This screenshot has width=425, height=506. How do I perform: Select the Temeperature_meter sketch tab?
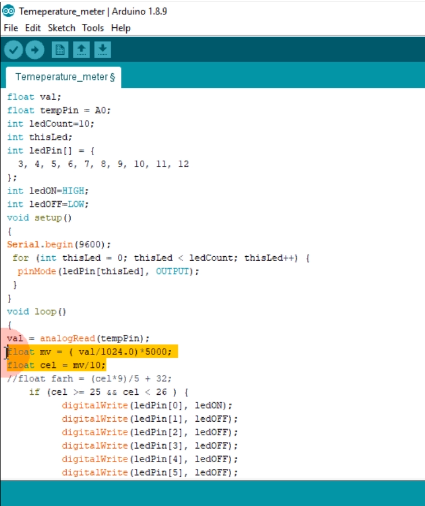point(64,77)
